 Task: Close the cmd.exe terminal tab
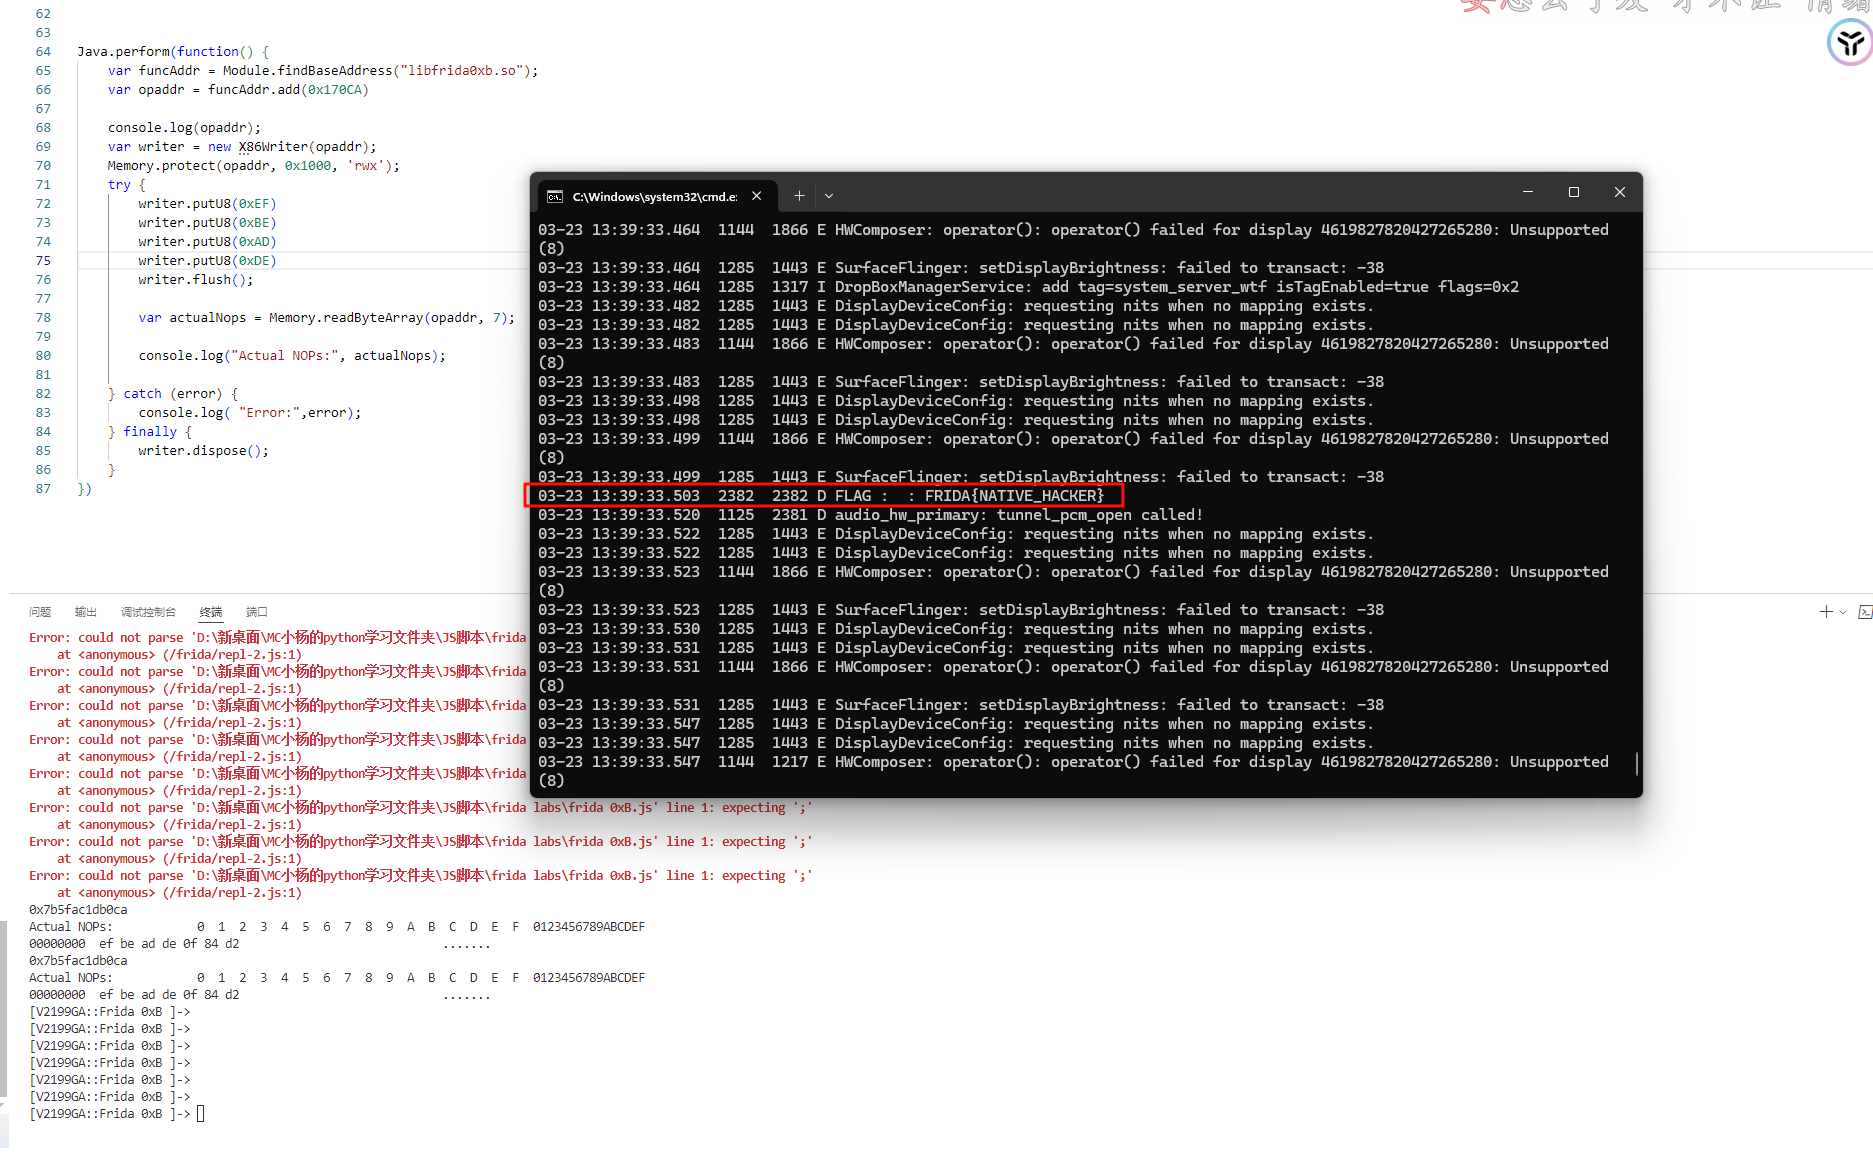point(757,196)
